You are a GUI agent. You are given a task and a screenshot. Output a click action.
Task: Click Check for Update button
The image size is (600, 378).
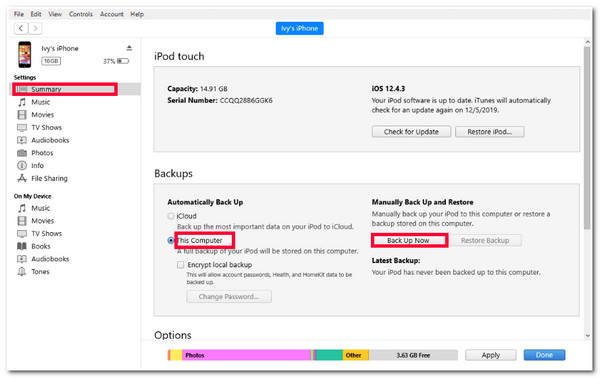coord(411,132)
